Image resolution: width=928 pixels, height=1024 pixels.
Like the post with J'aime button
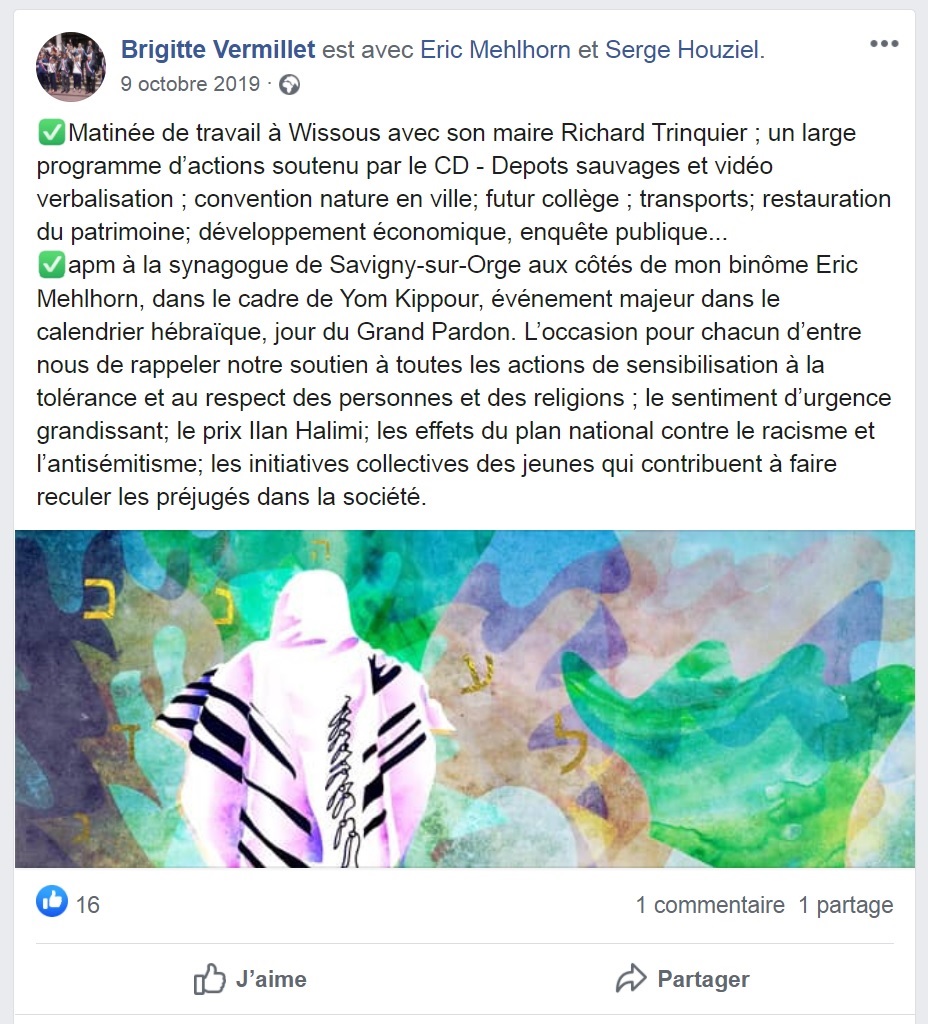pos(250,979)
